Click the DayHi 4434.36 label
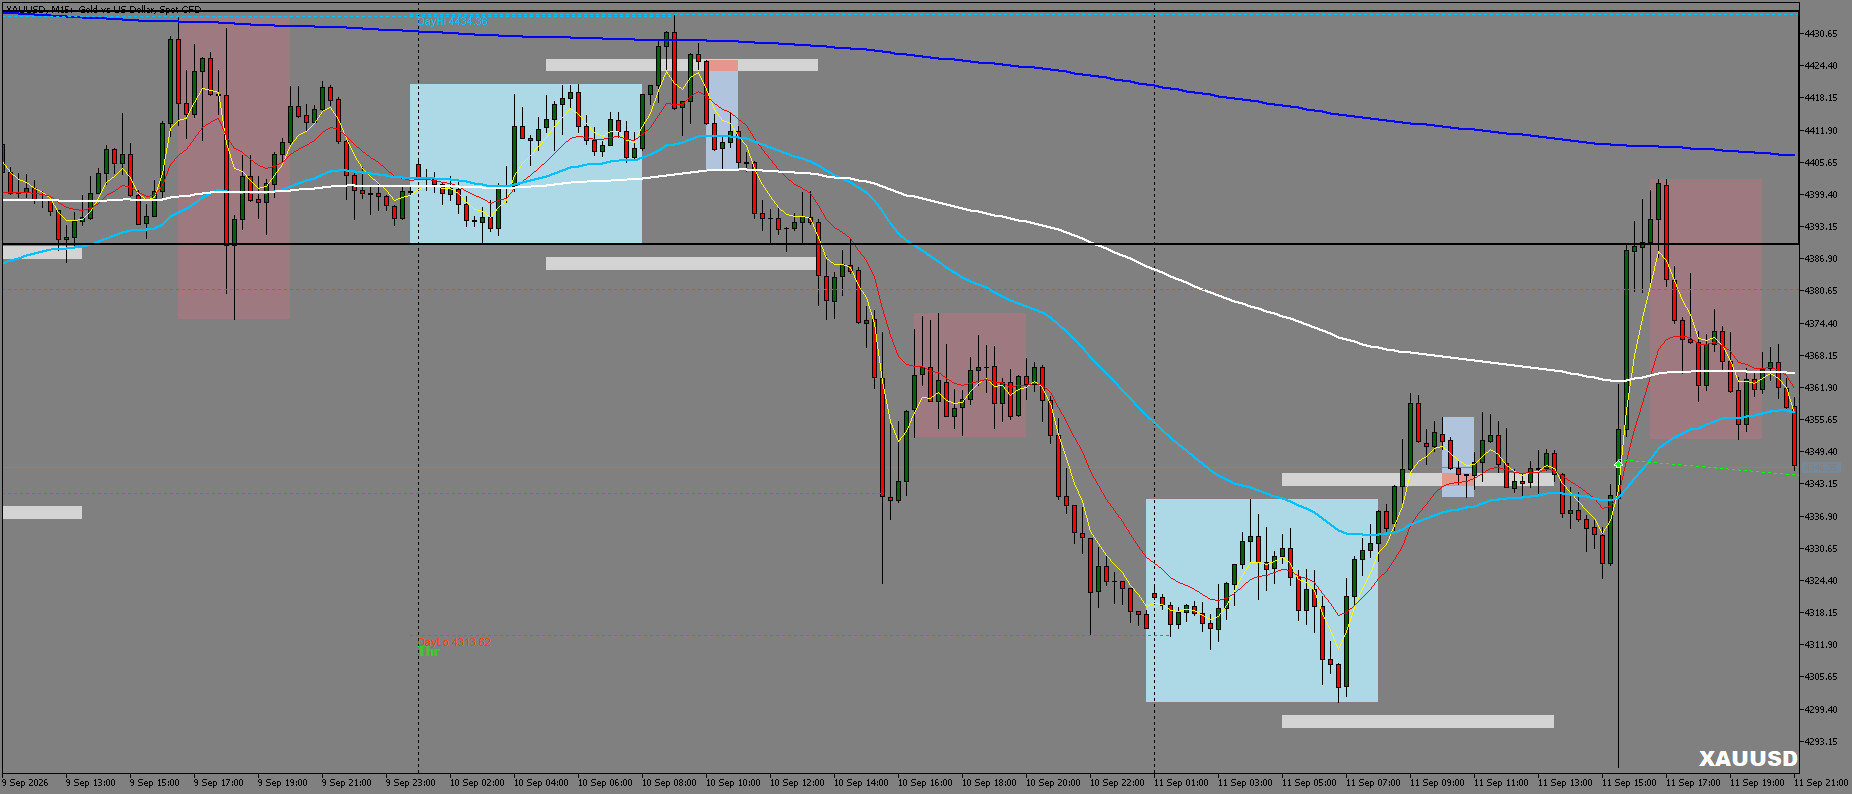 click(453, 21)
